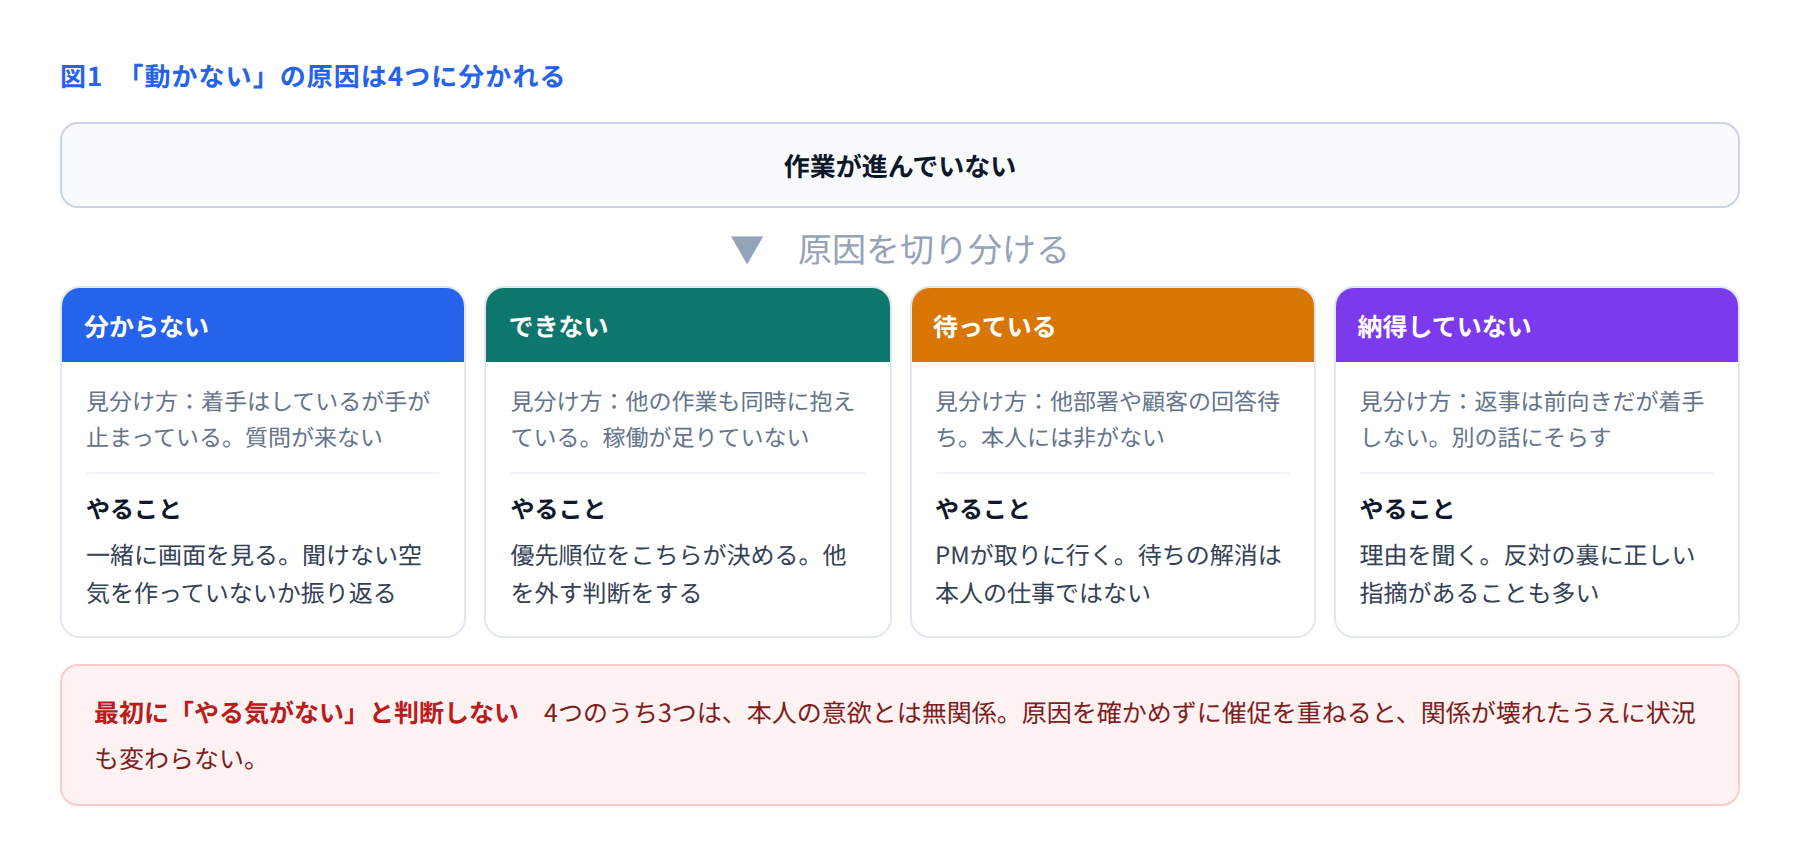Select the text 他の作業も同時に抱えている

pyautogui.click(x=683, y=419)
